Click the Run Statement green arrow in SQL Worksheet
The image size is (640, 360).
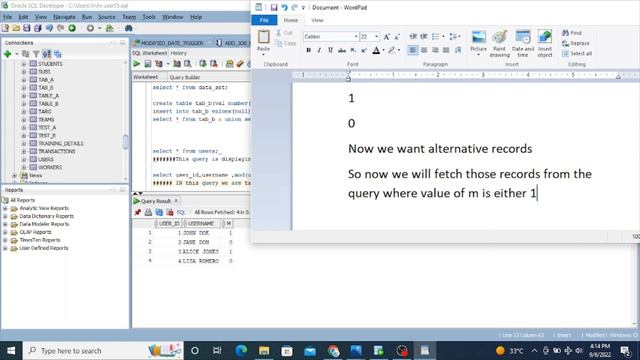pyautogui.click(x=136, y=64)
